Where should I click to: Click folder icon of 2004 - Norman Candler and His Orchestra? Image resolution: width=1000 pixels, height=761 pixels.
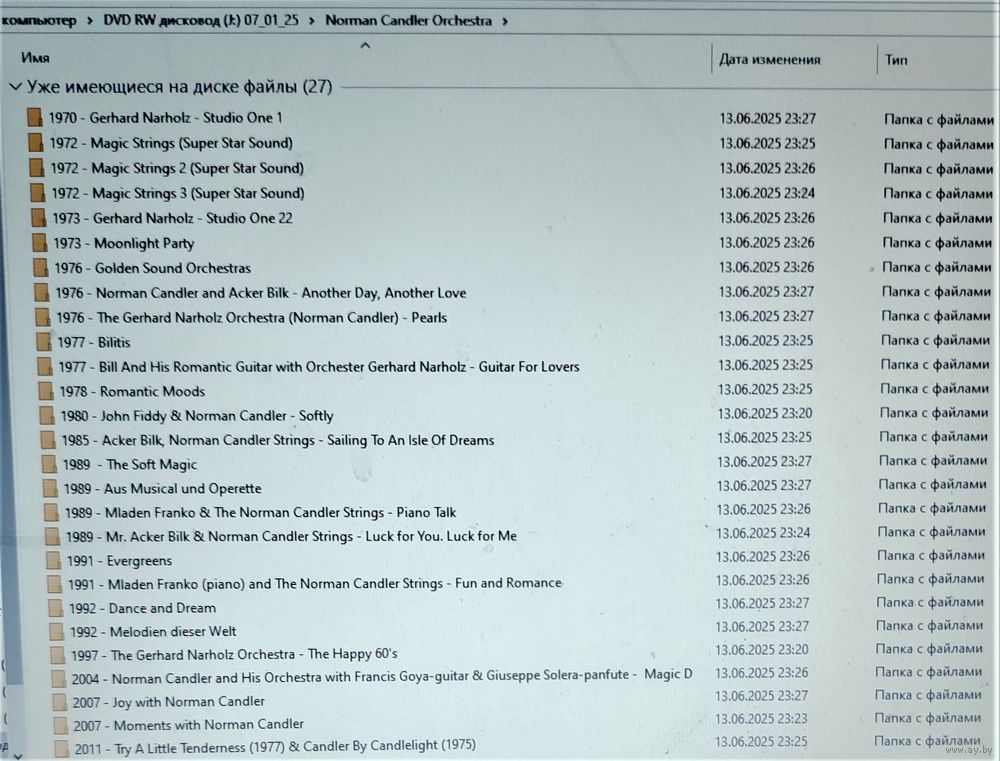click(59, 679)
